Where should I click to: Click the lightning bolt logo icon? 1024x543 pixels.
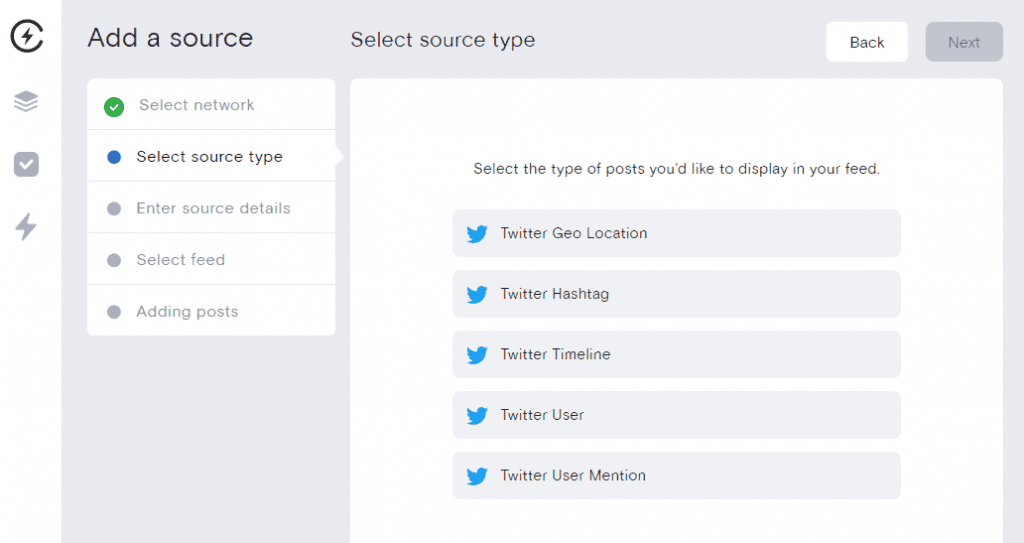tap(27, 36)
